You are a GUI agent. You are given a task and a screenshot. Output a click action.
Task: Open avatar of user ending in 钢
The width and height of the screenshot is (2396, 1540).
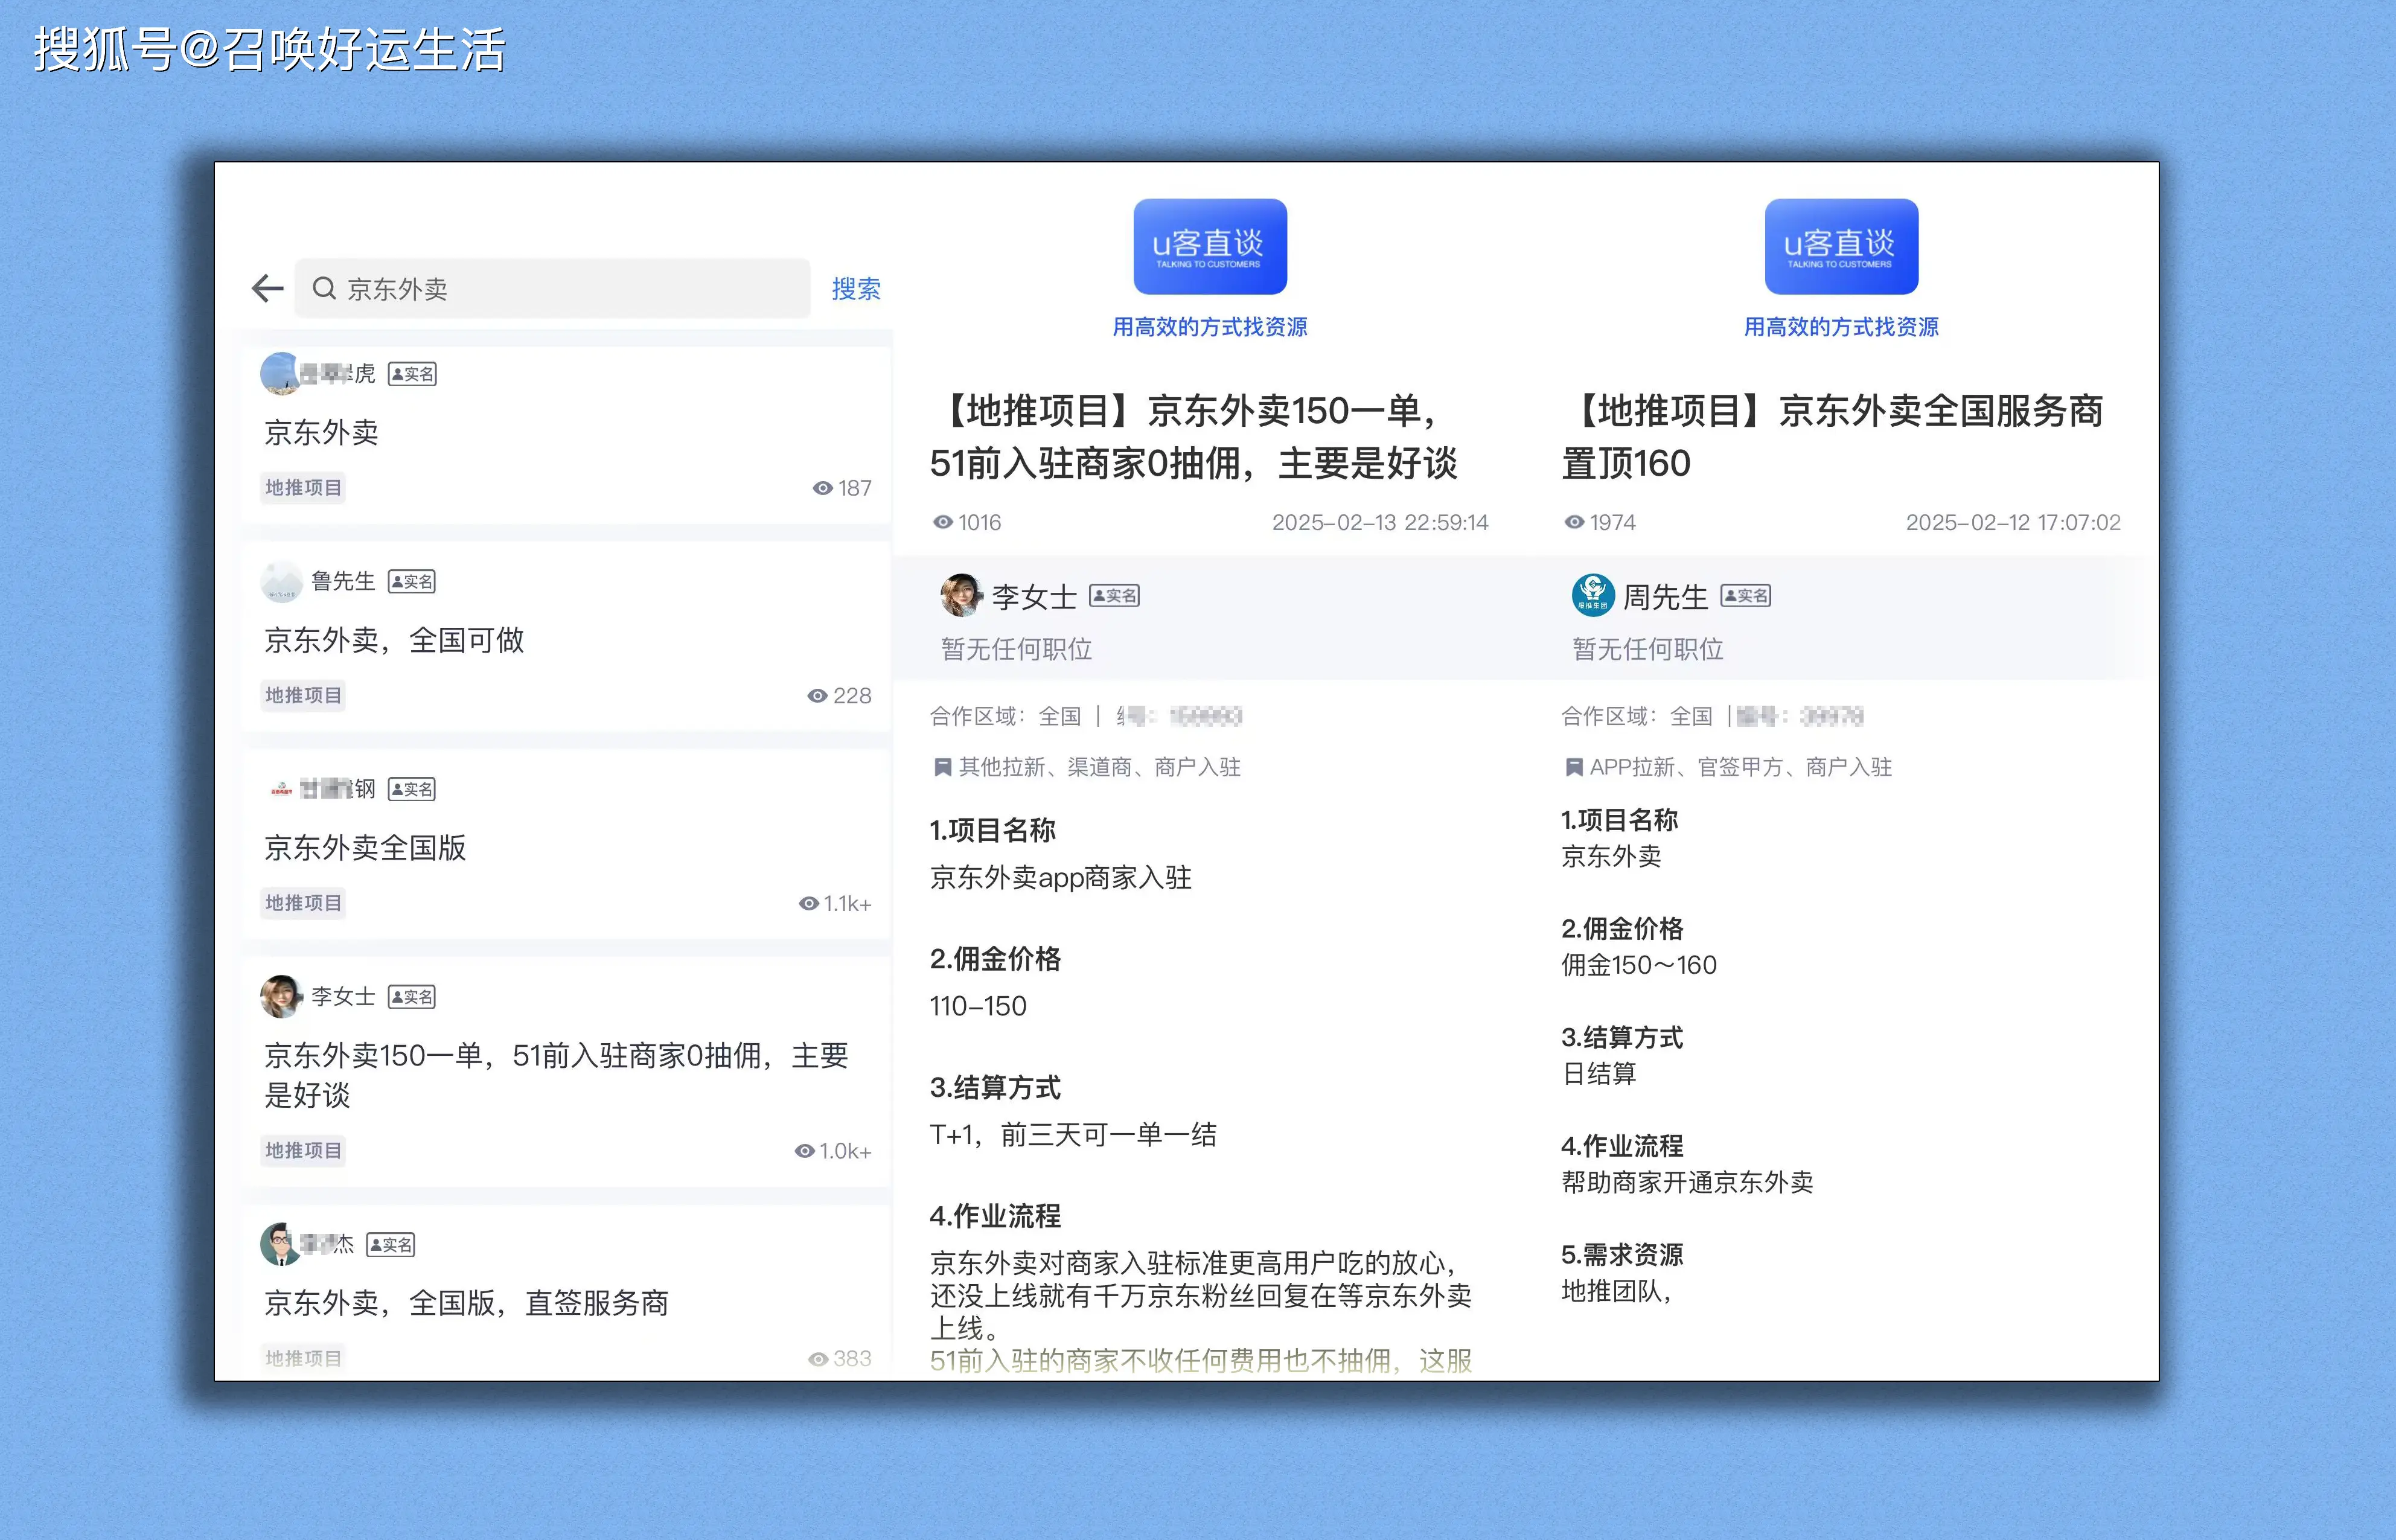click(281, 789)
